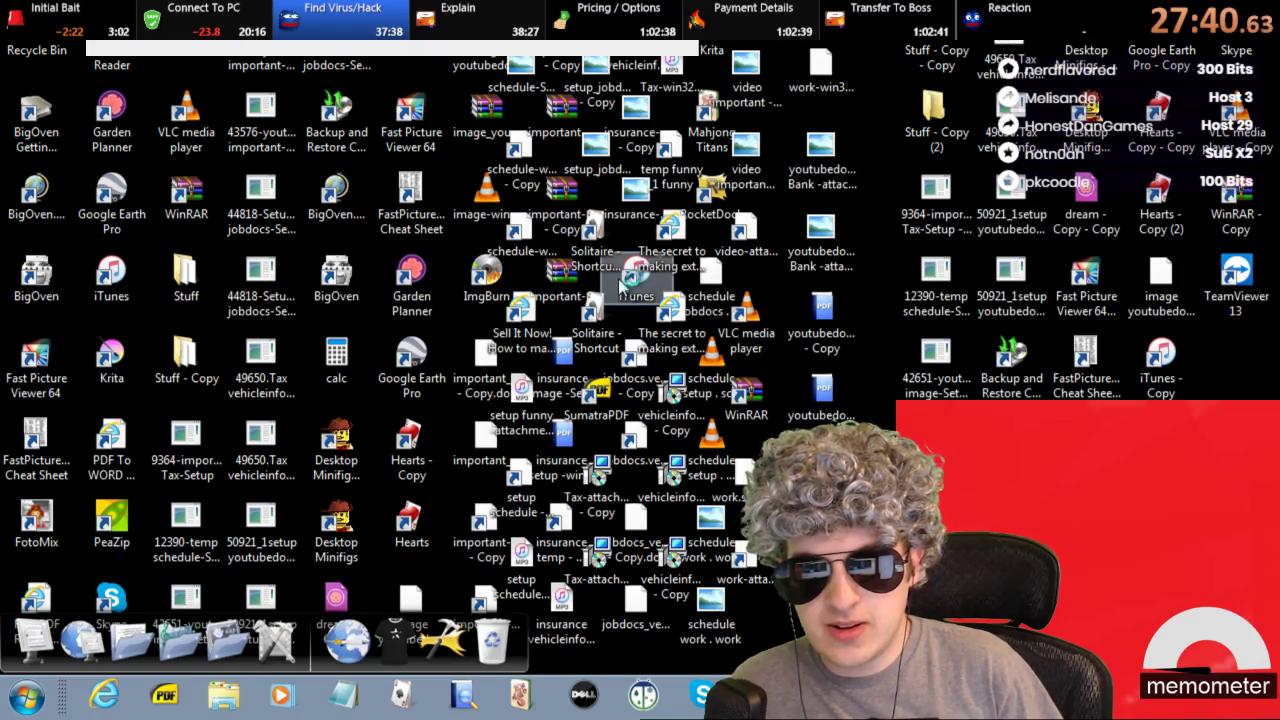1280x720 pixels.
Task: Click the black t-shirt icon in the dock
Action: [395, 640]
